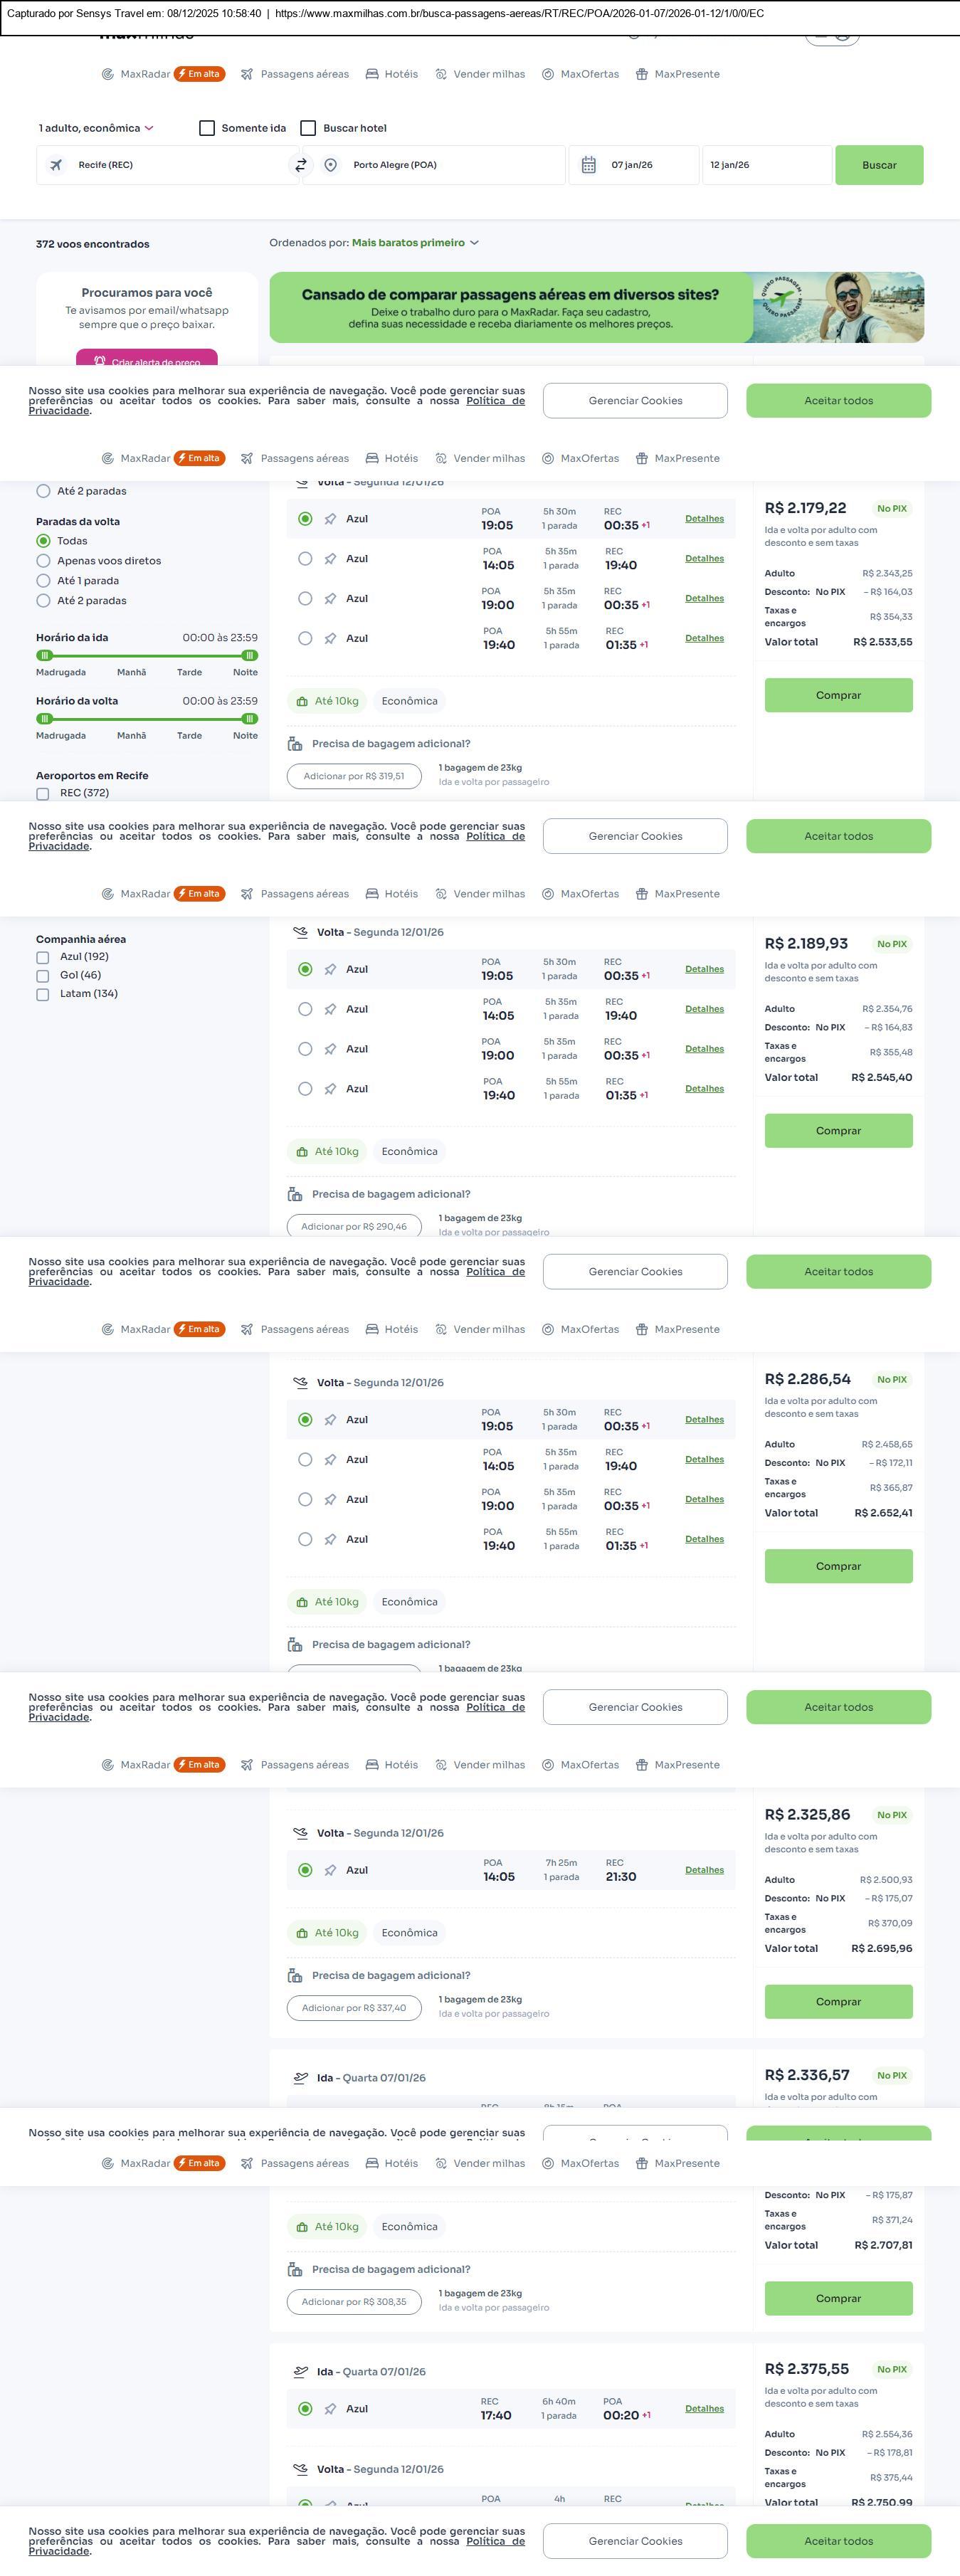960x2576 pixels.
Task: Click the swap origin and destination arrows icon
Action: pyautogui.click(x=300, y=165)
